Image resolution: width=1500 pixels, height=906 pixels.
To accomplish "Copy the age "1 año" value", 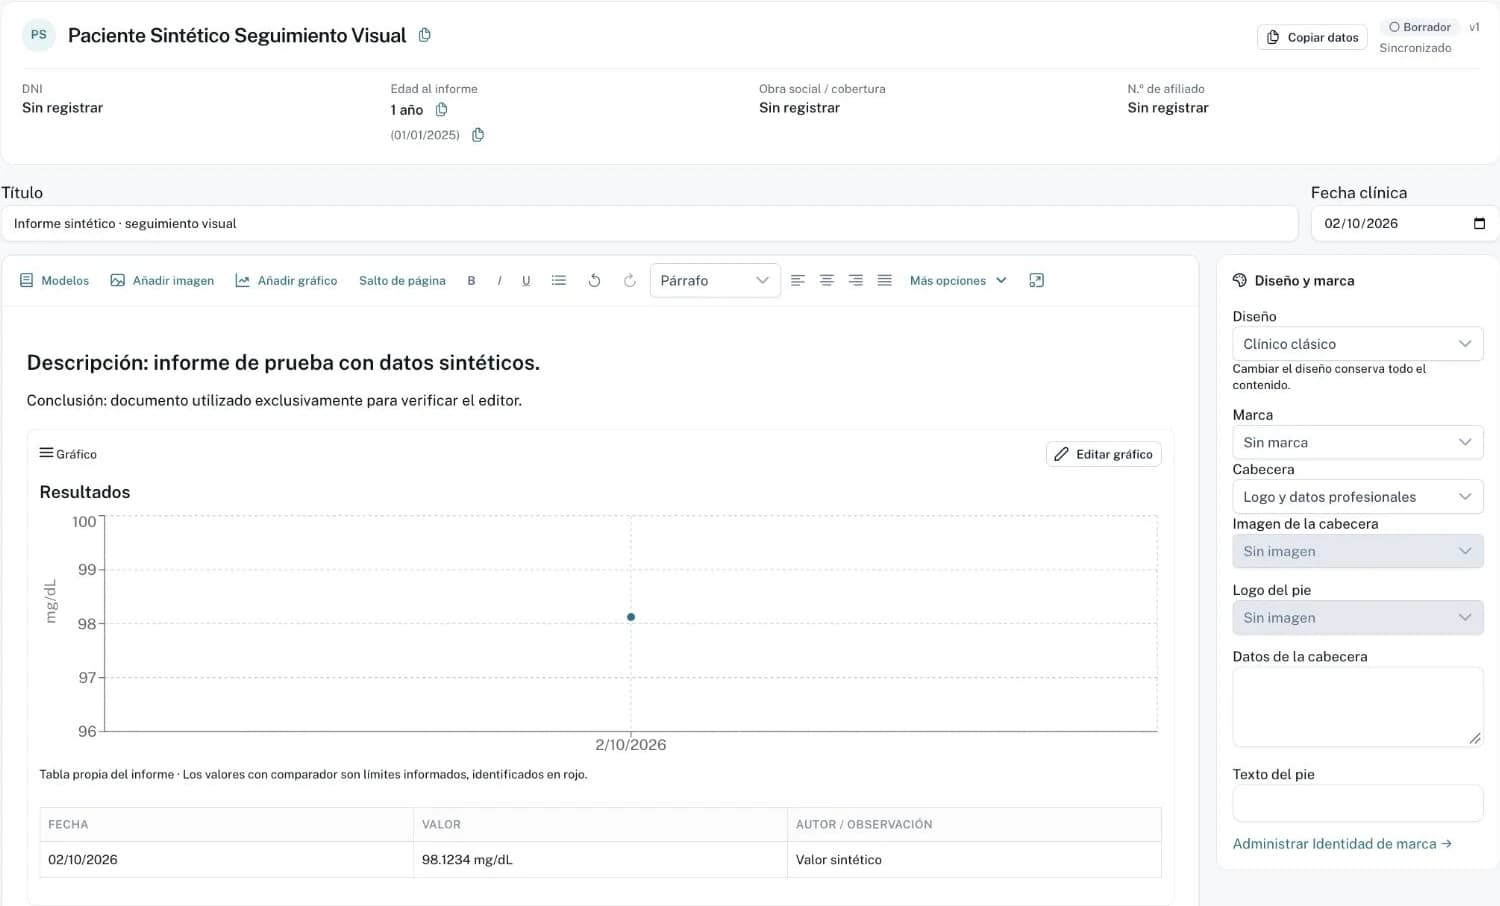I will click(x=441, y=110).
